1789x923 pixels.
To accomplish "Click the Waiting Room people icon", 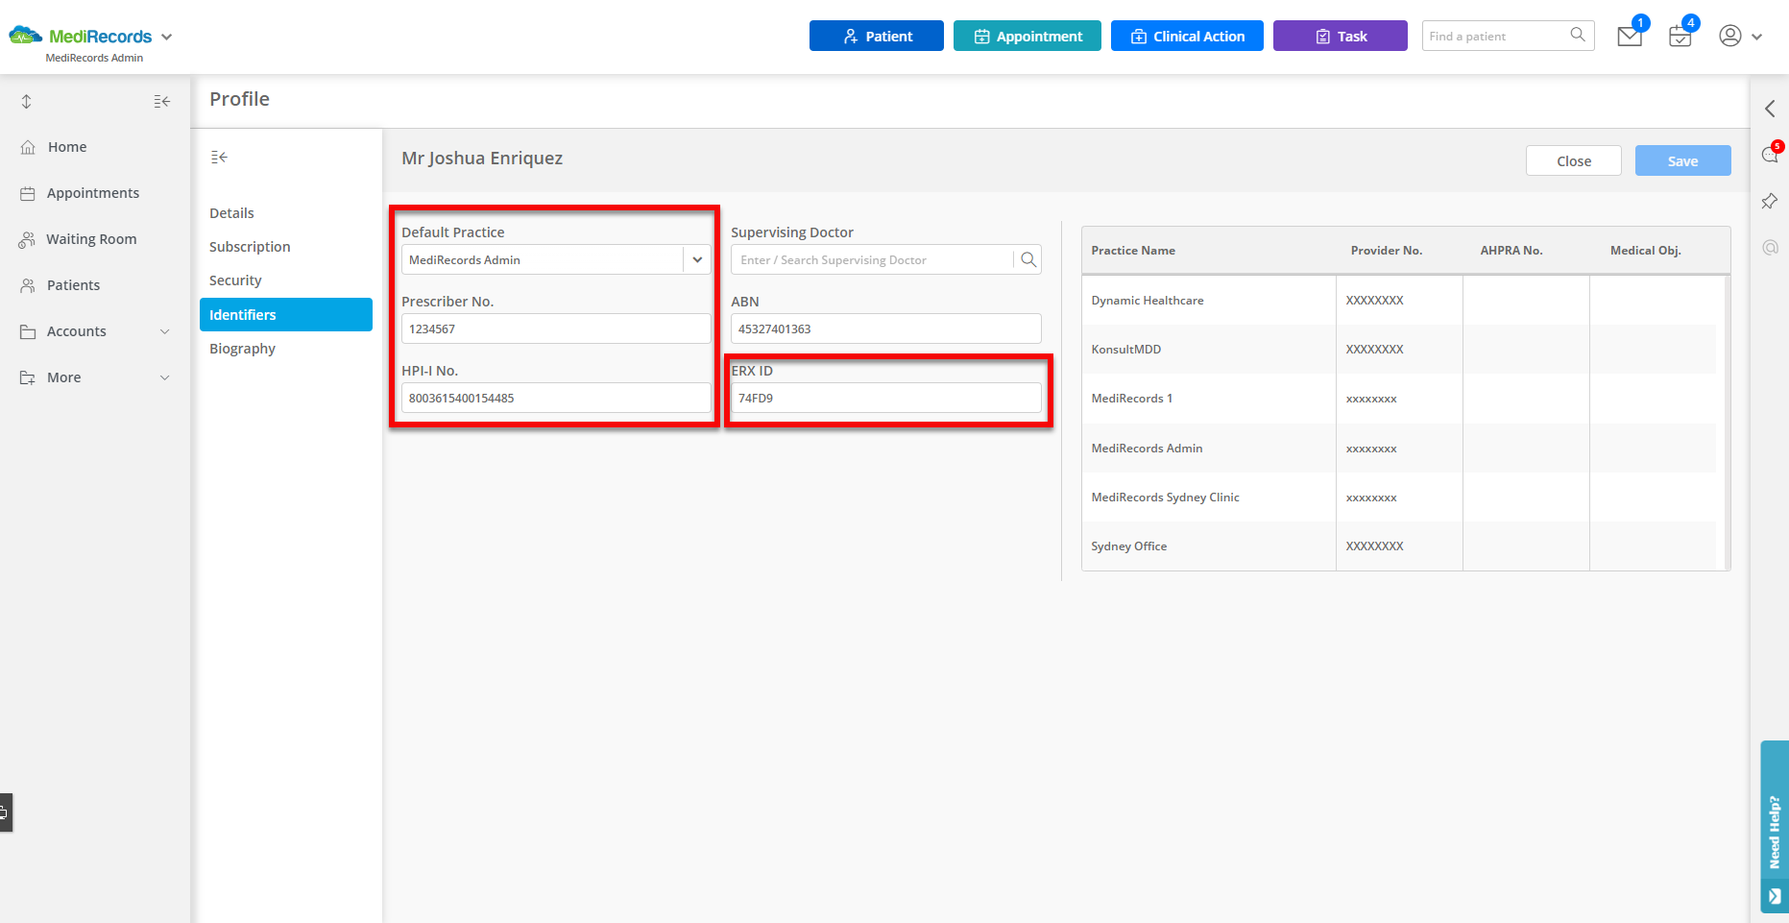I will (x=28, y=239).
